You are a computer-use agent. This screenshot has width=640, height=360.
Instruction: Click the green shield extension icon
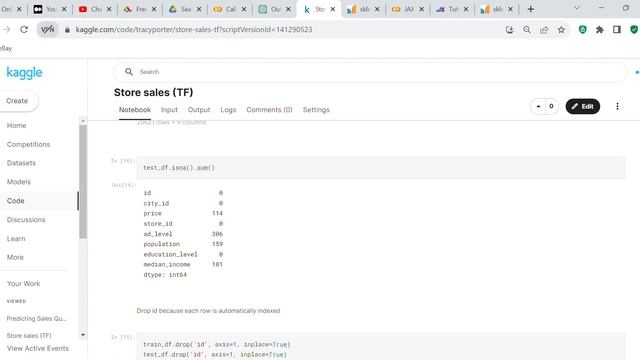(x=582, y=29)
